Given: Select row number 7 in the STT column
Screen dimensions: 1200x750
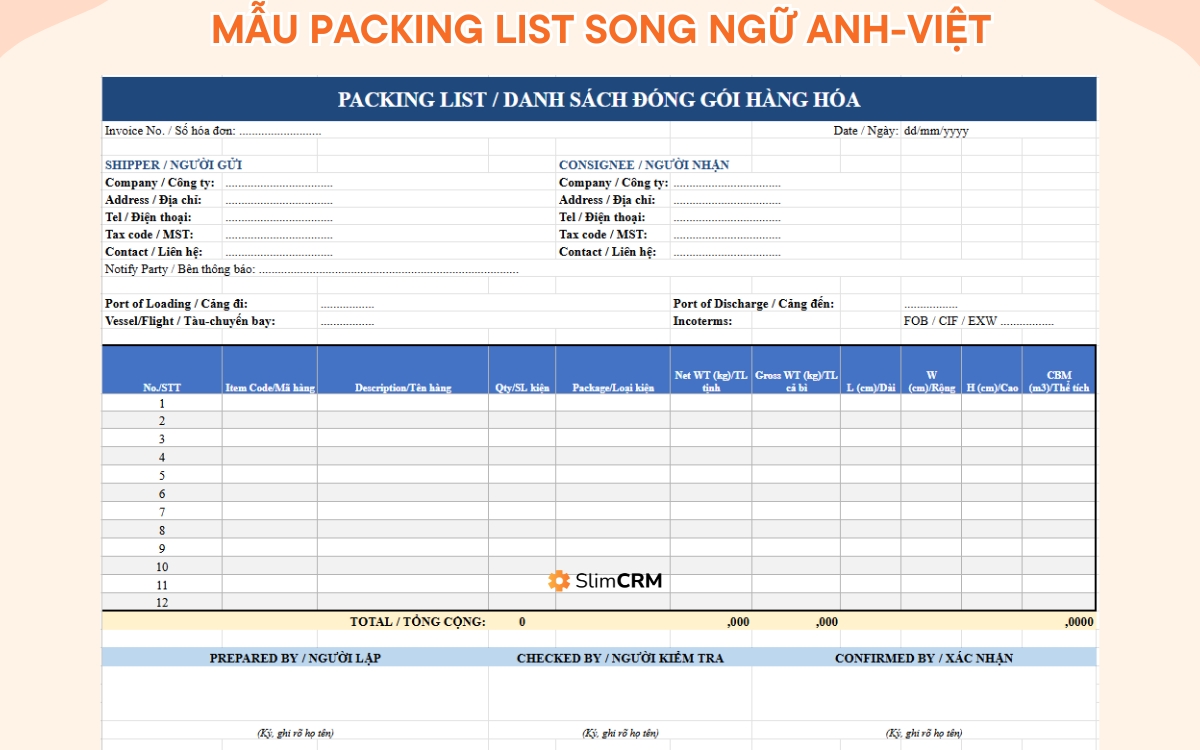Looking at the screenshot, I should tap(162, 512).
